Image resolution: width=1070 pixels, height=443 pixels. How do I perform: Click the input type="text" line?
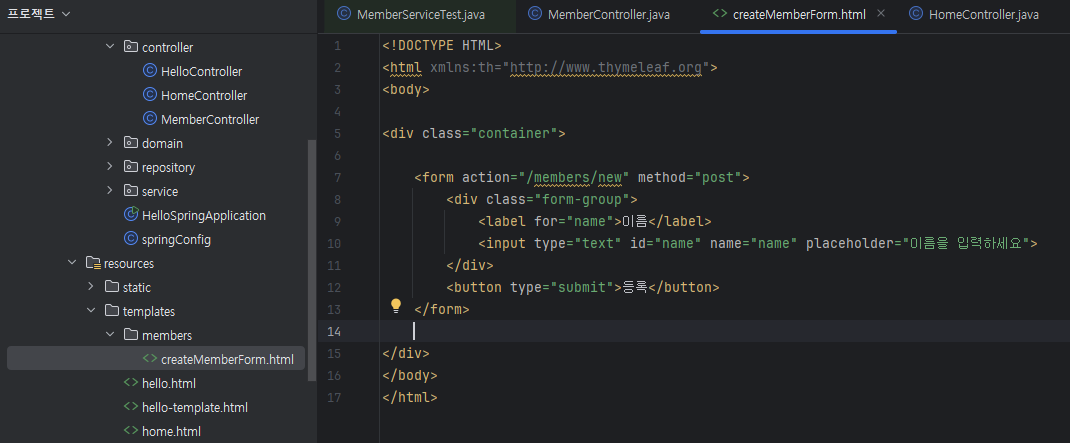(x=758, y=244)
